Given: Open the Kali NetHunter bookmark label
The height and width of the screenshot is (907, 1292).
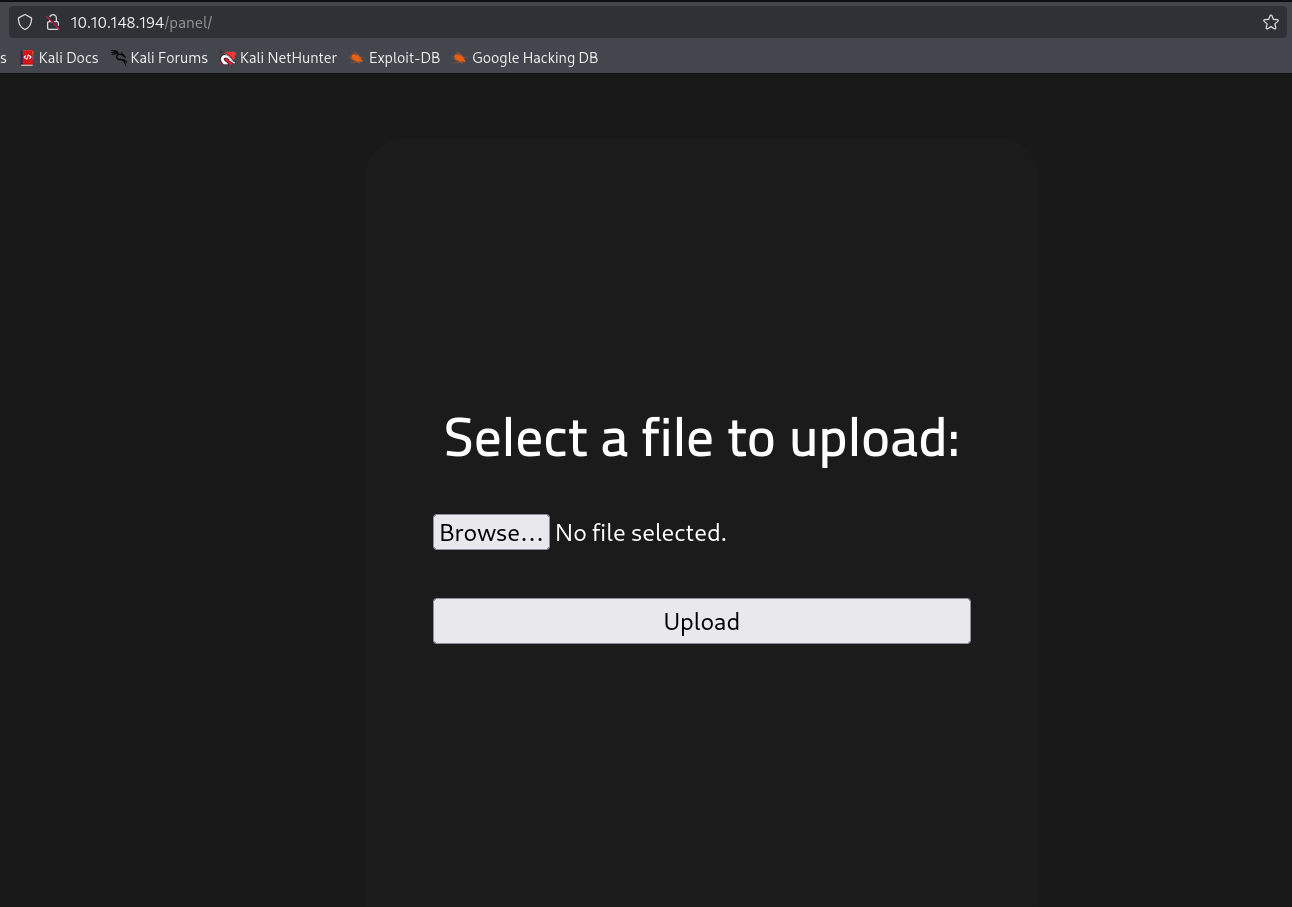Looking at the screenshot, I should (288, 58).
